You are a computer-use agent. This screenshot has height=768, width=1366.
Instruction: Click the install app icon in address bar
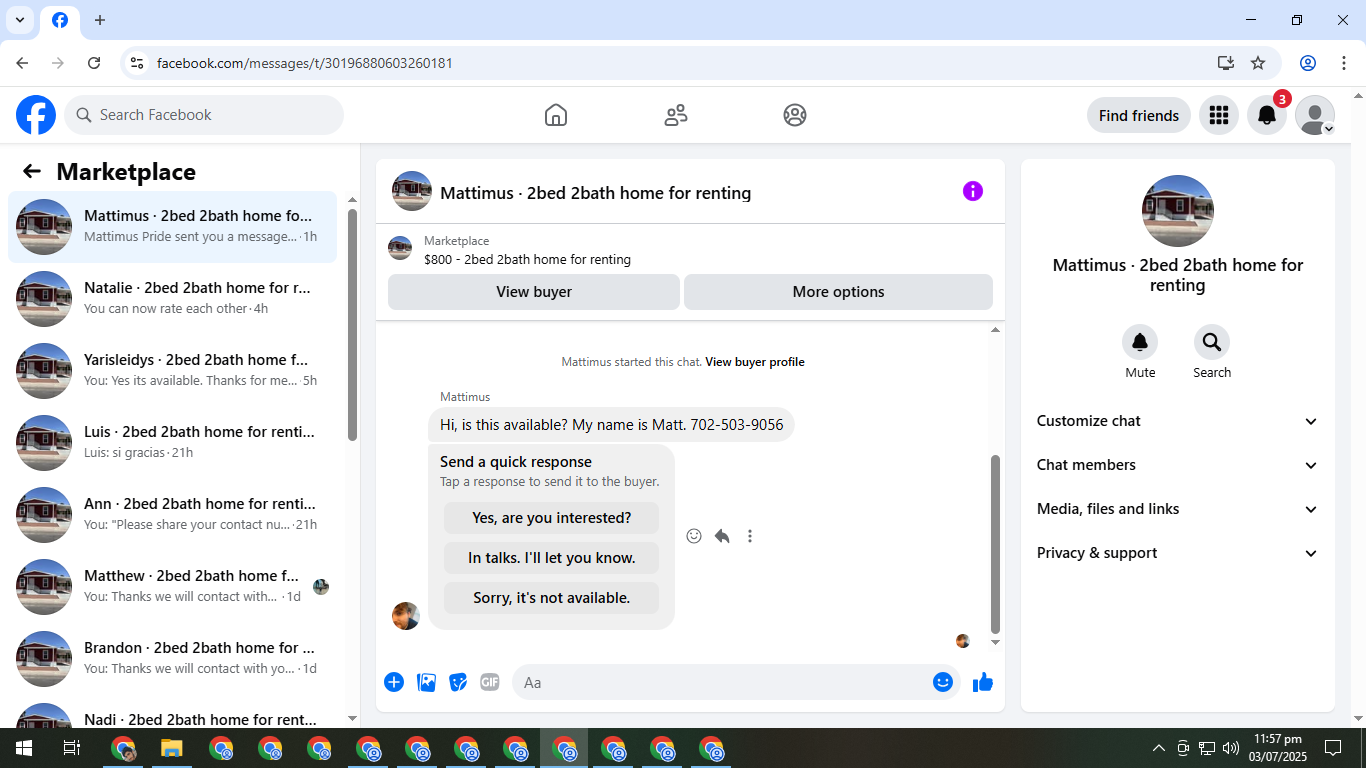[x=1226, y=63]
